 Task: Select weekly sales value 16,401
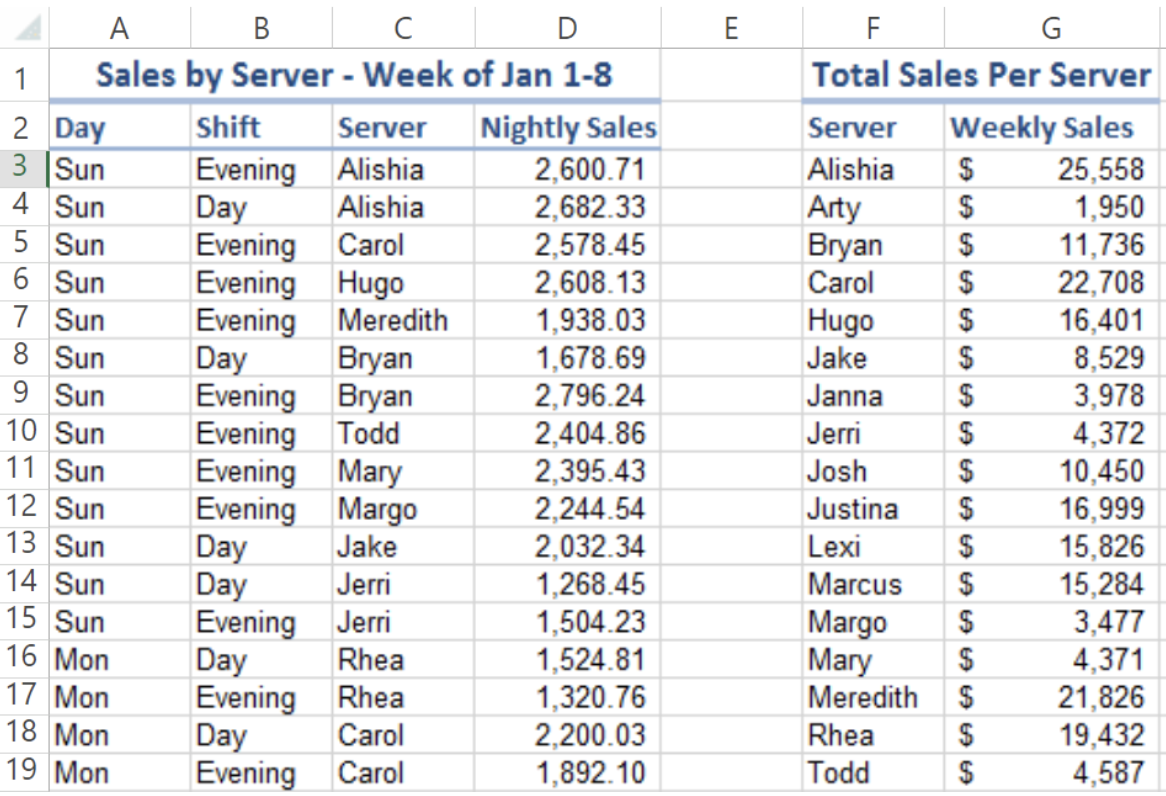pyautogui.click(x=1051, y=320)
